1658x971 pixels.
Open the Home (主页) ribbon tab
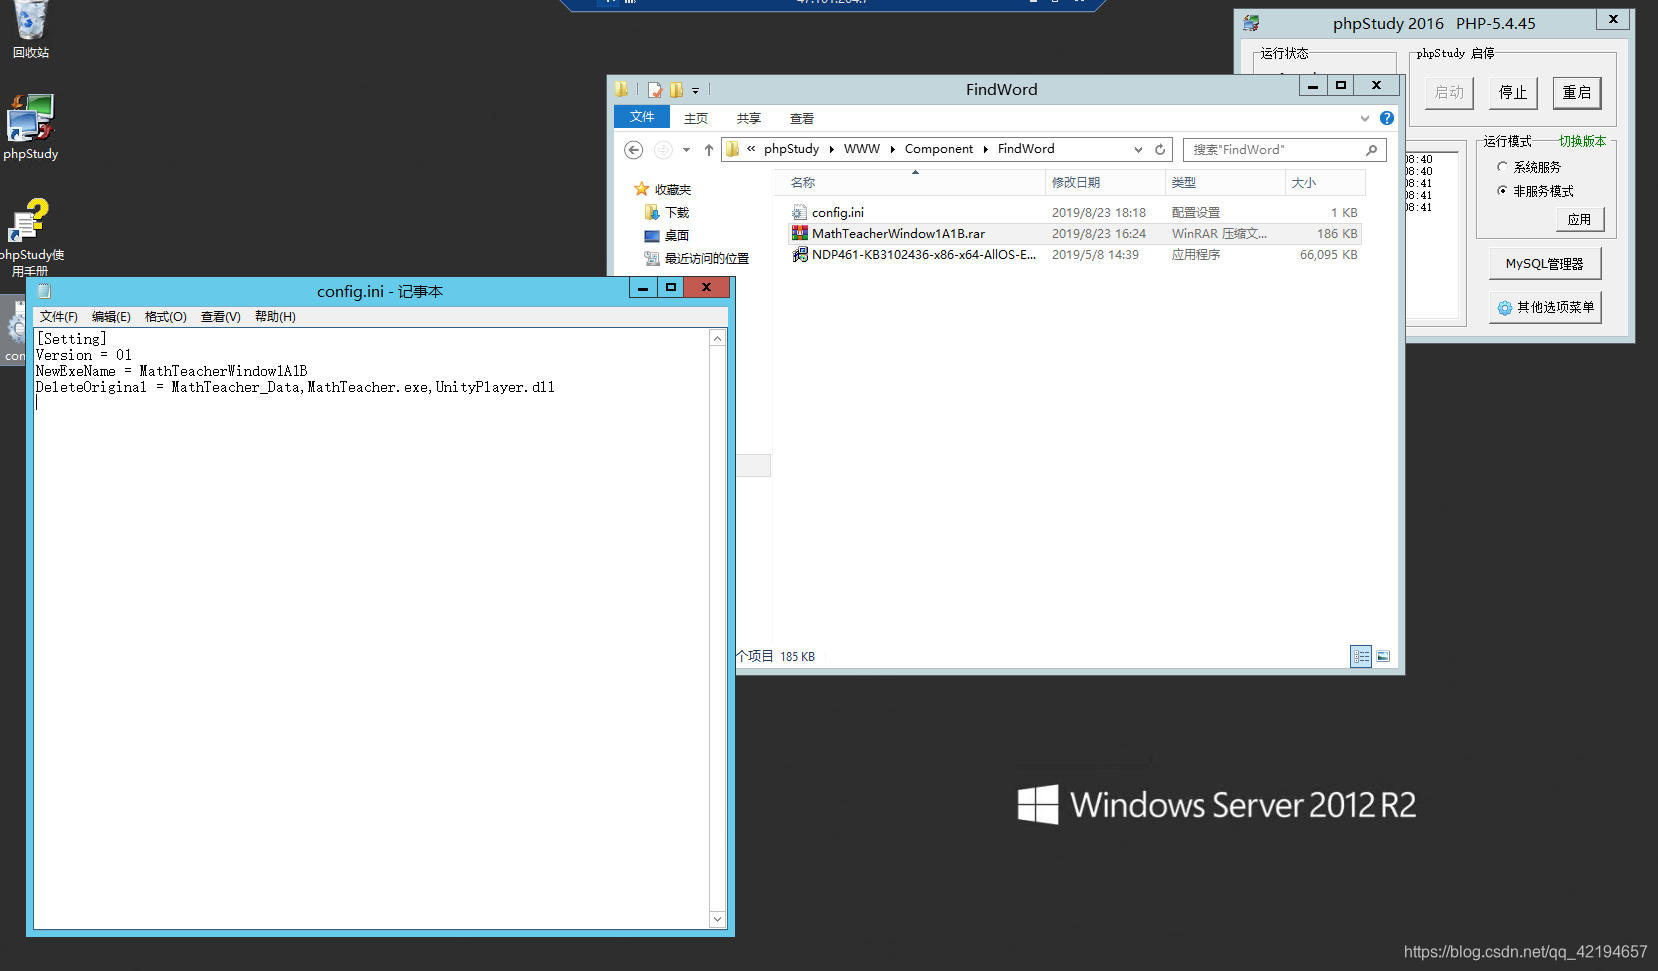[696, 118]
